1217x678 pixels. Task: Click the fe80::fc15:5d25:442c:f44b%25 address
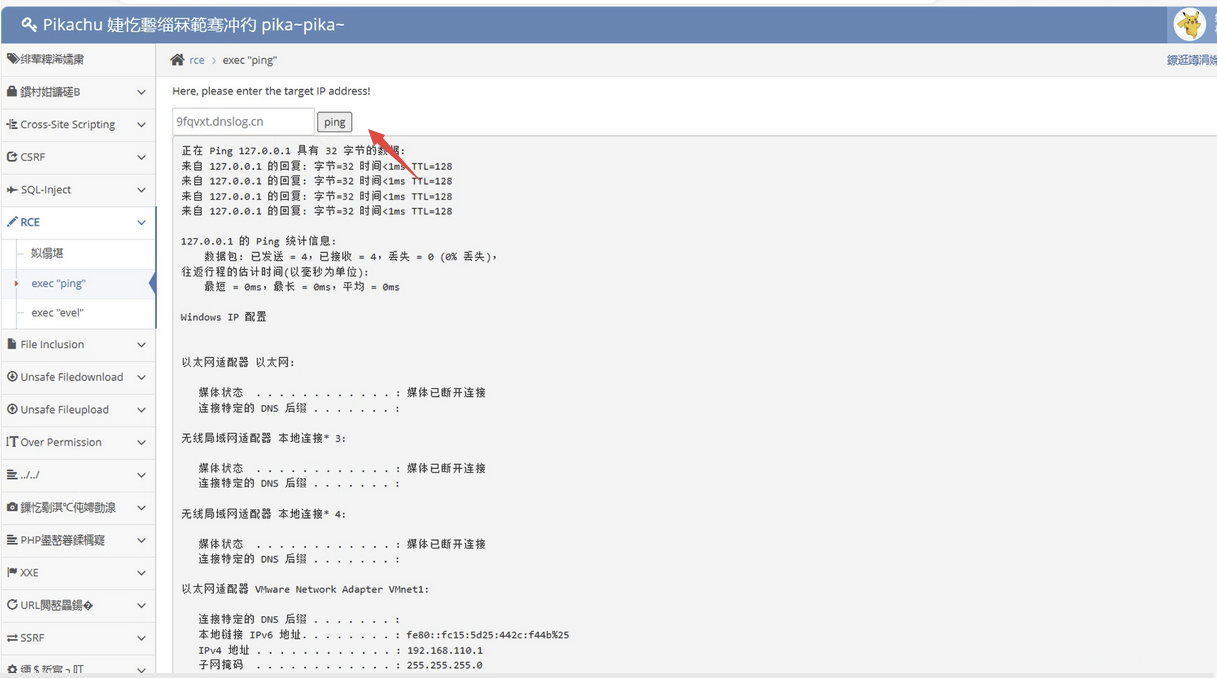point(487,635)
